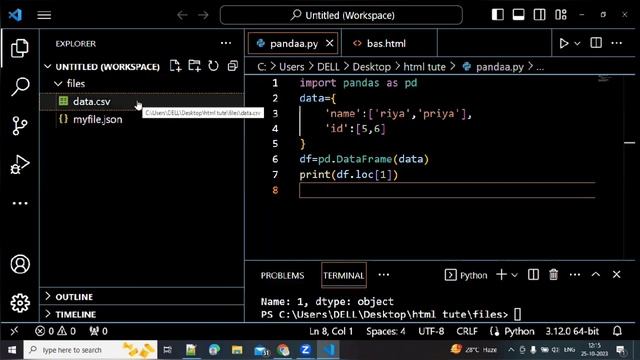The width and height of the screenshot is (640, 360).
Task: Toggle bottom panel visibility
Action: click(x=518, y=15)
